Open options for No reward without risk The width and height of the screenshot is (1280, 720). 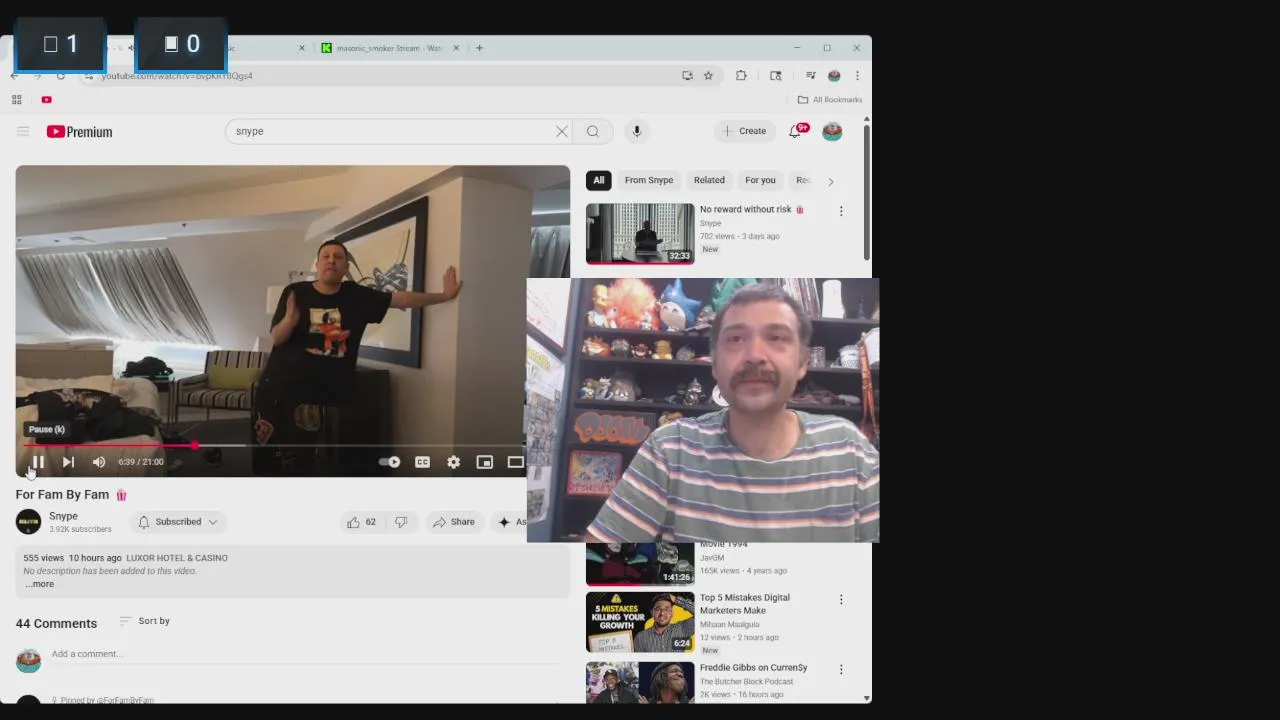(841, 211)
